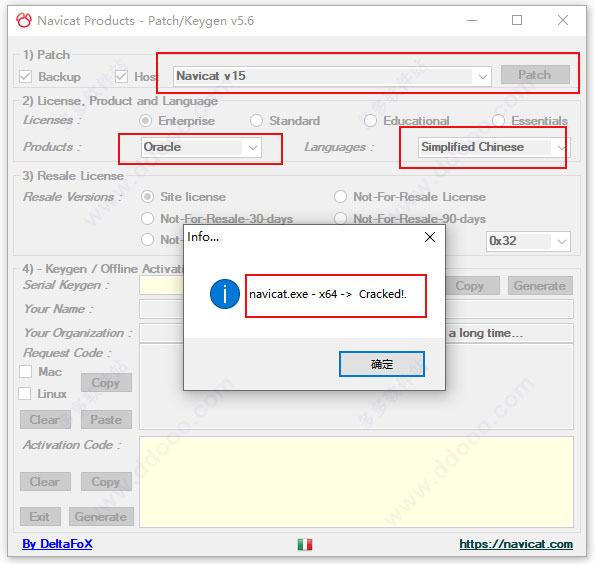Click the blue info icon in dialog
The image size is (595, 564).
point(225,294)
